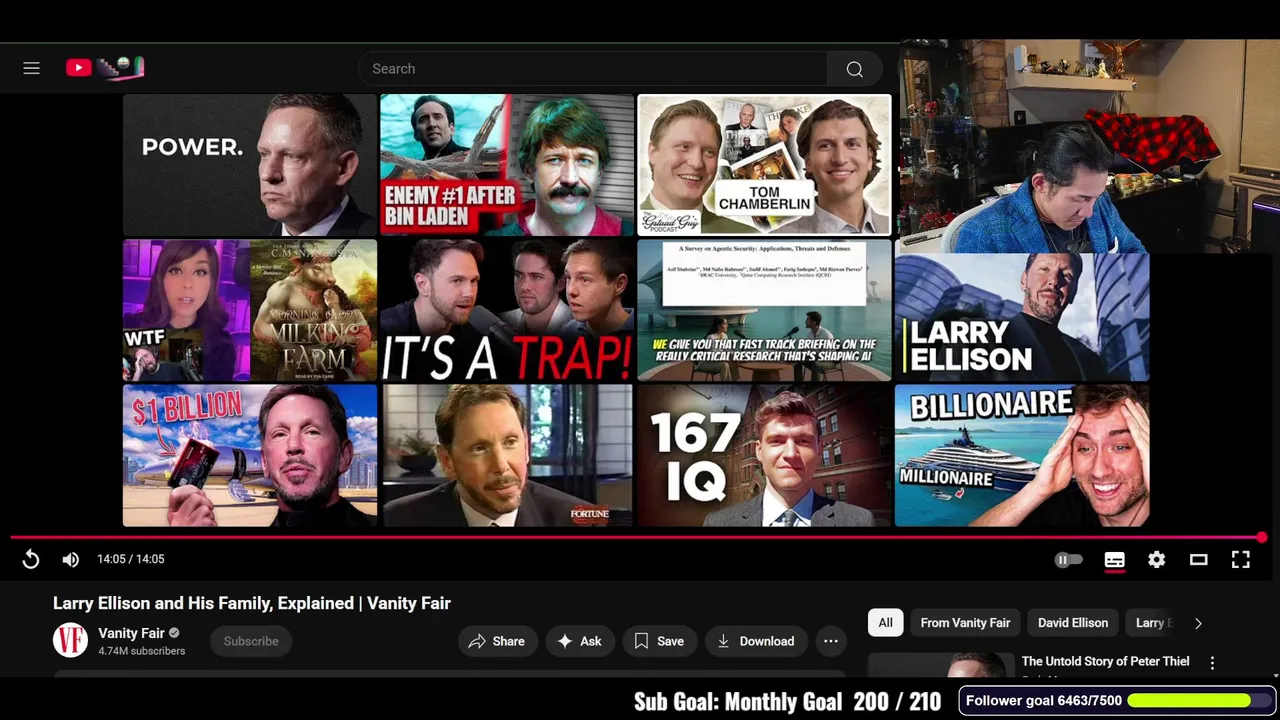Open the Vanity Fair channel name
The width and height of the screenshot is (1280, 720).
point(131,633)
